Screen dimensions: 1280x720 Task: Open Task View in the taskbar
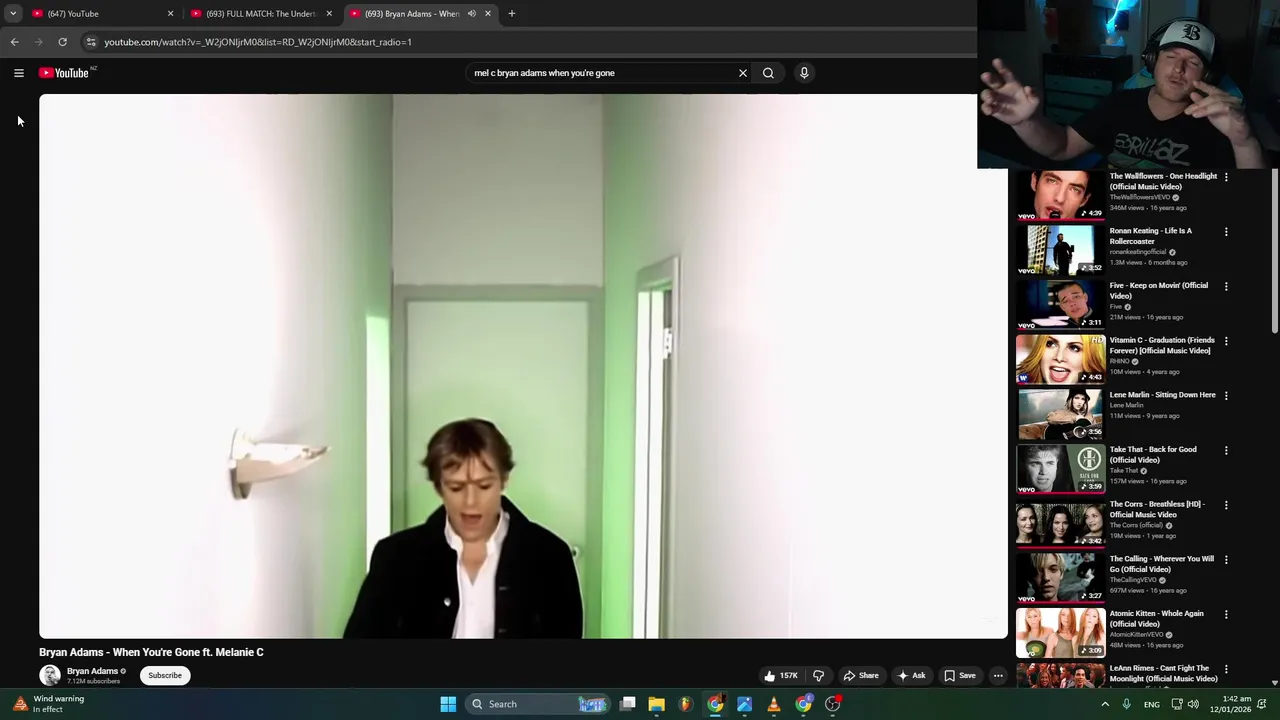pyautogui.click(x=627, y=704)
